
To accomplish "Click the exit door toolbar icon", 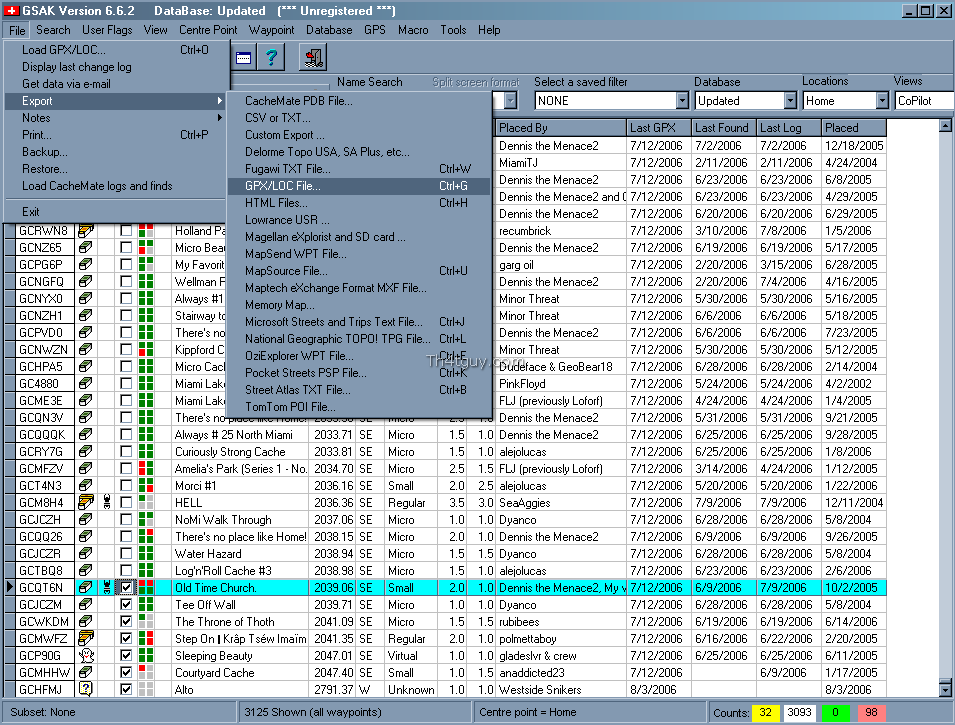I will pos(313,58).
